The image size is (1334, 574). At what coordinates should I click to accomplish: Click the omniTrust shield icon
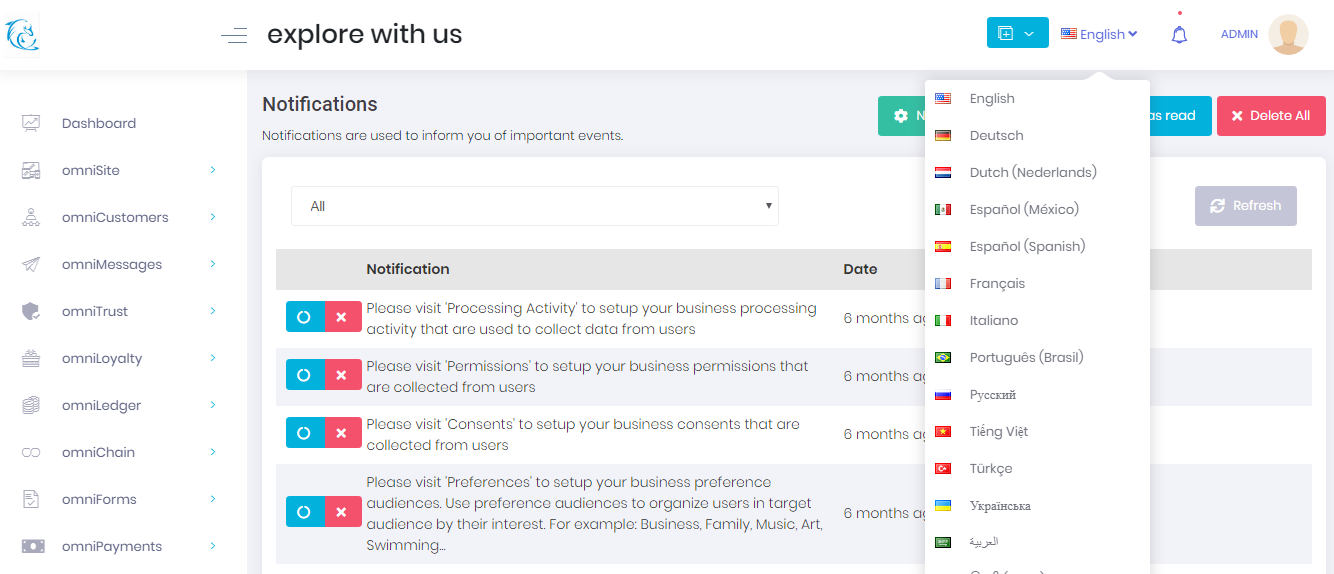31,311
